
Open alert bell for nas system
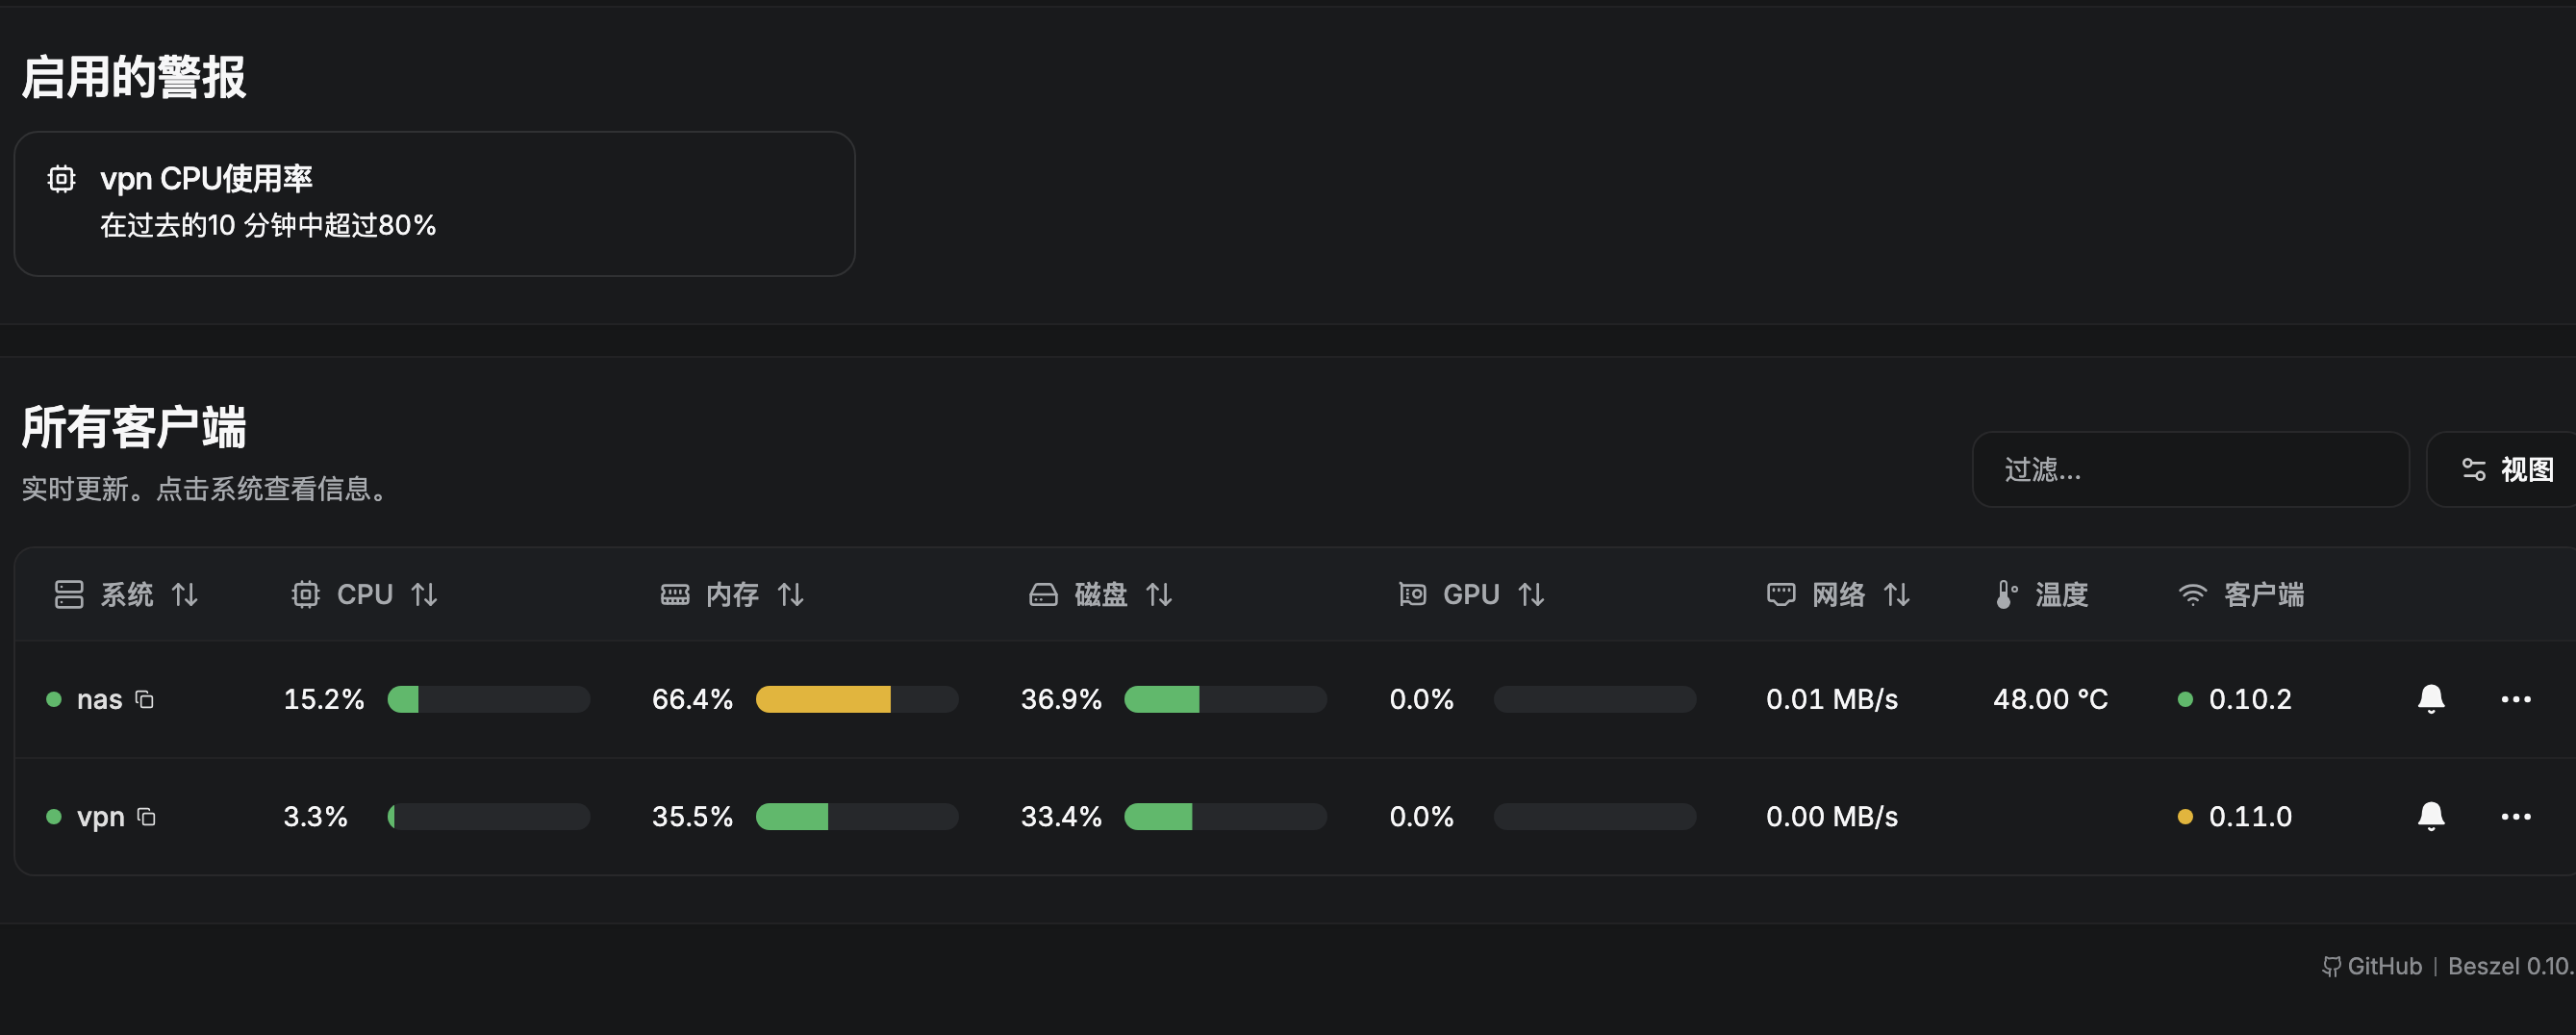pyautogui.click(x=2430, y=699)
